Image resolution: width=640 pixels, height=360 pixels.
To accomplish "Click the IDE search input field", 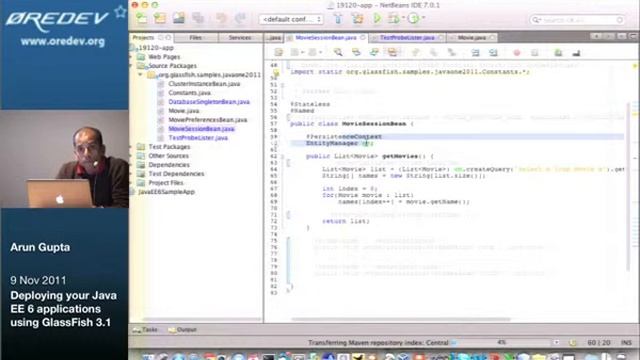I will pos(577,20).
